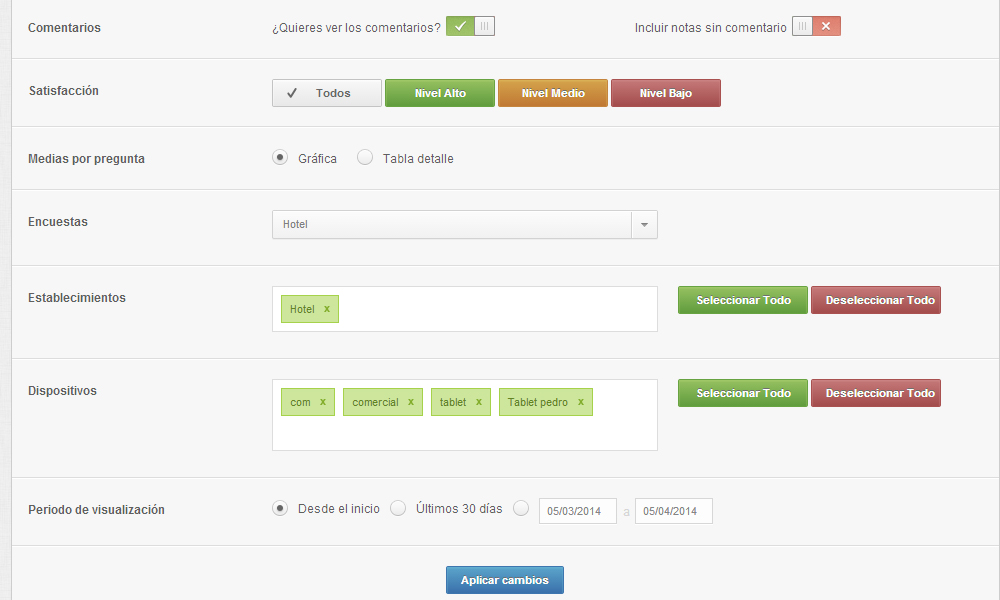This screenshot has width=1000, height=600.
Task: Remove the "com" device tag
Action: [x=321, y=402]
